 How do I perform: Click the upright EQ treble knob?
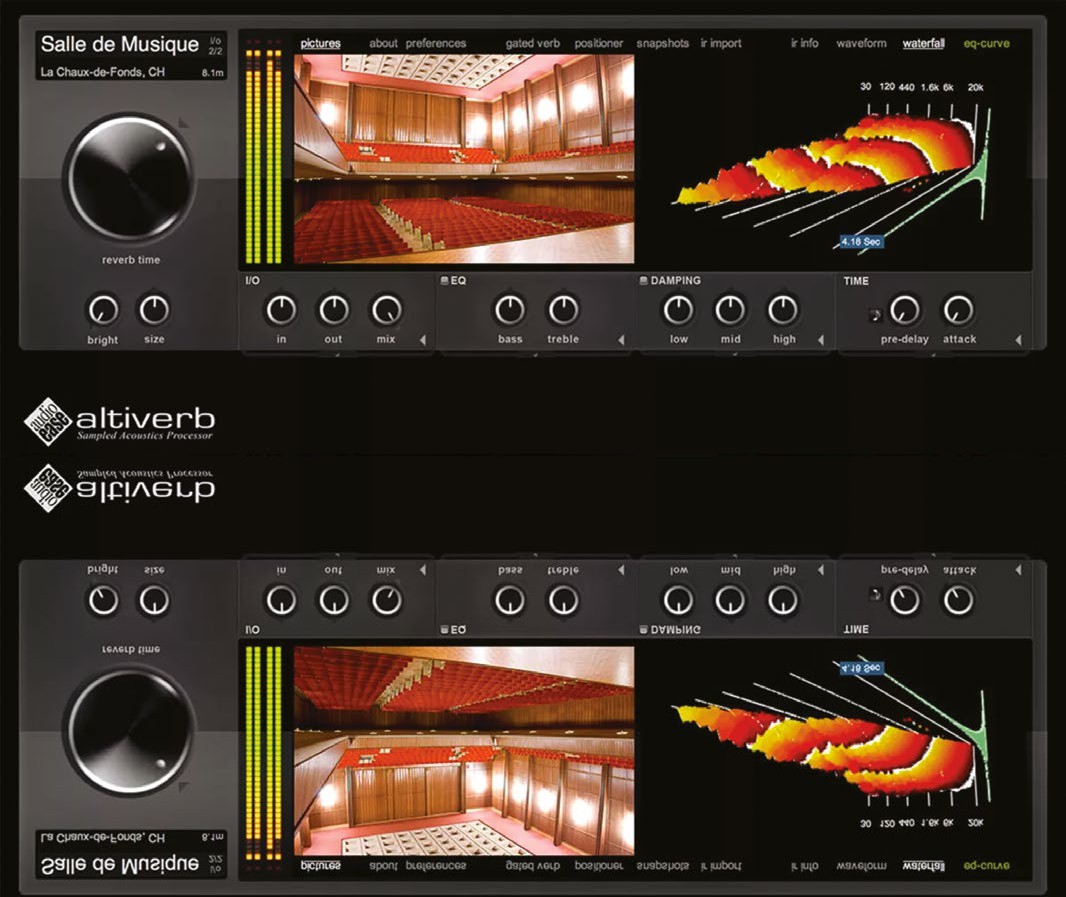pos(563,310)
